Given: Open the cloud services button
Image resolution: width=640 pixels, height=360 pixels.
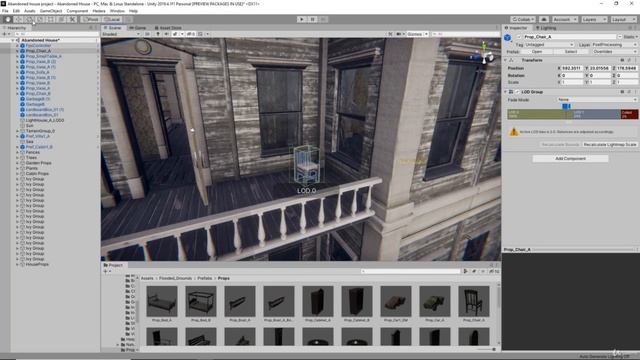Looking at the screenshot, I should click(x=544, y=19).
